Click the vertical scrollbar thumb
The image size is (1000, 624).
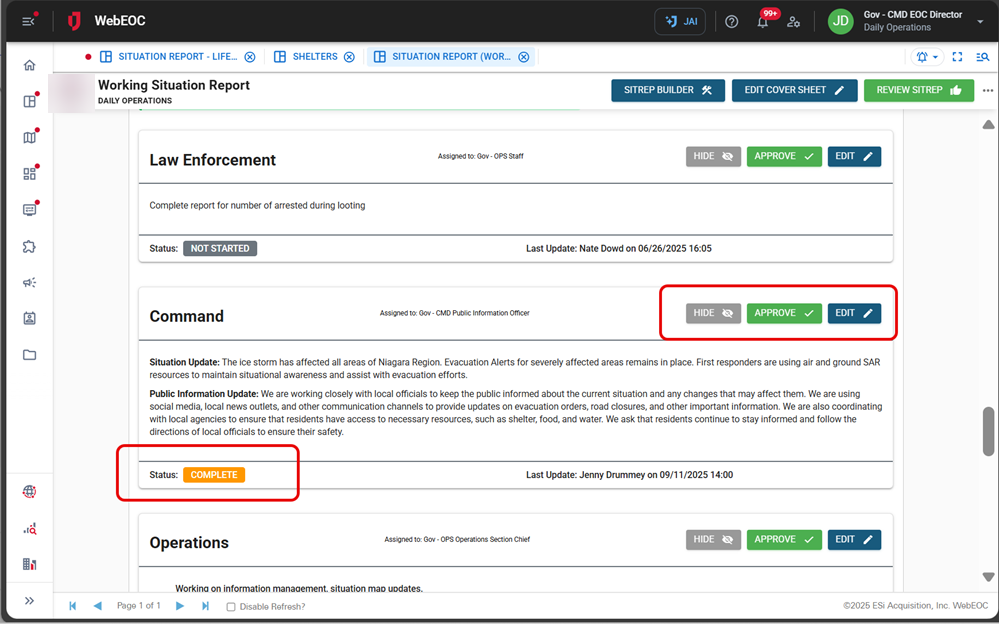point(988,431)
